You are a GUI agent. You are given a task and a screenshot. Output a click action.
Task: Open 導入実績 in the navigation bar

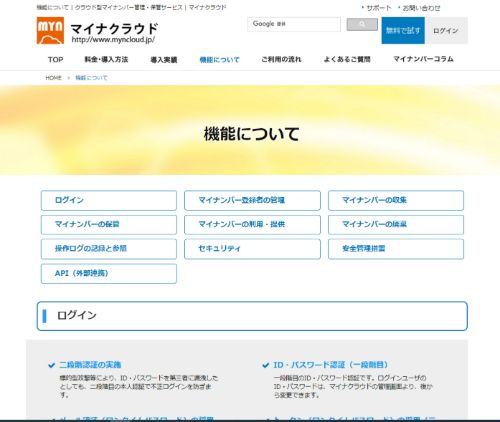164,60
